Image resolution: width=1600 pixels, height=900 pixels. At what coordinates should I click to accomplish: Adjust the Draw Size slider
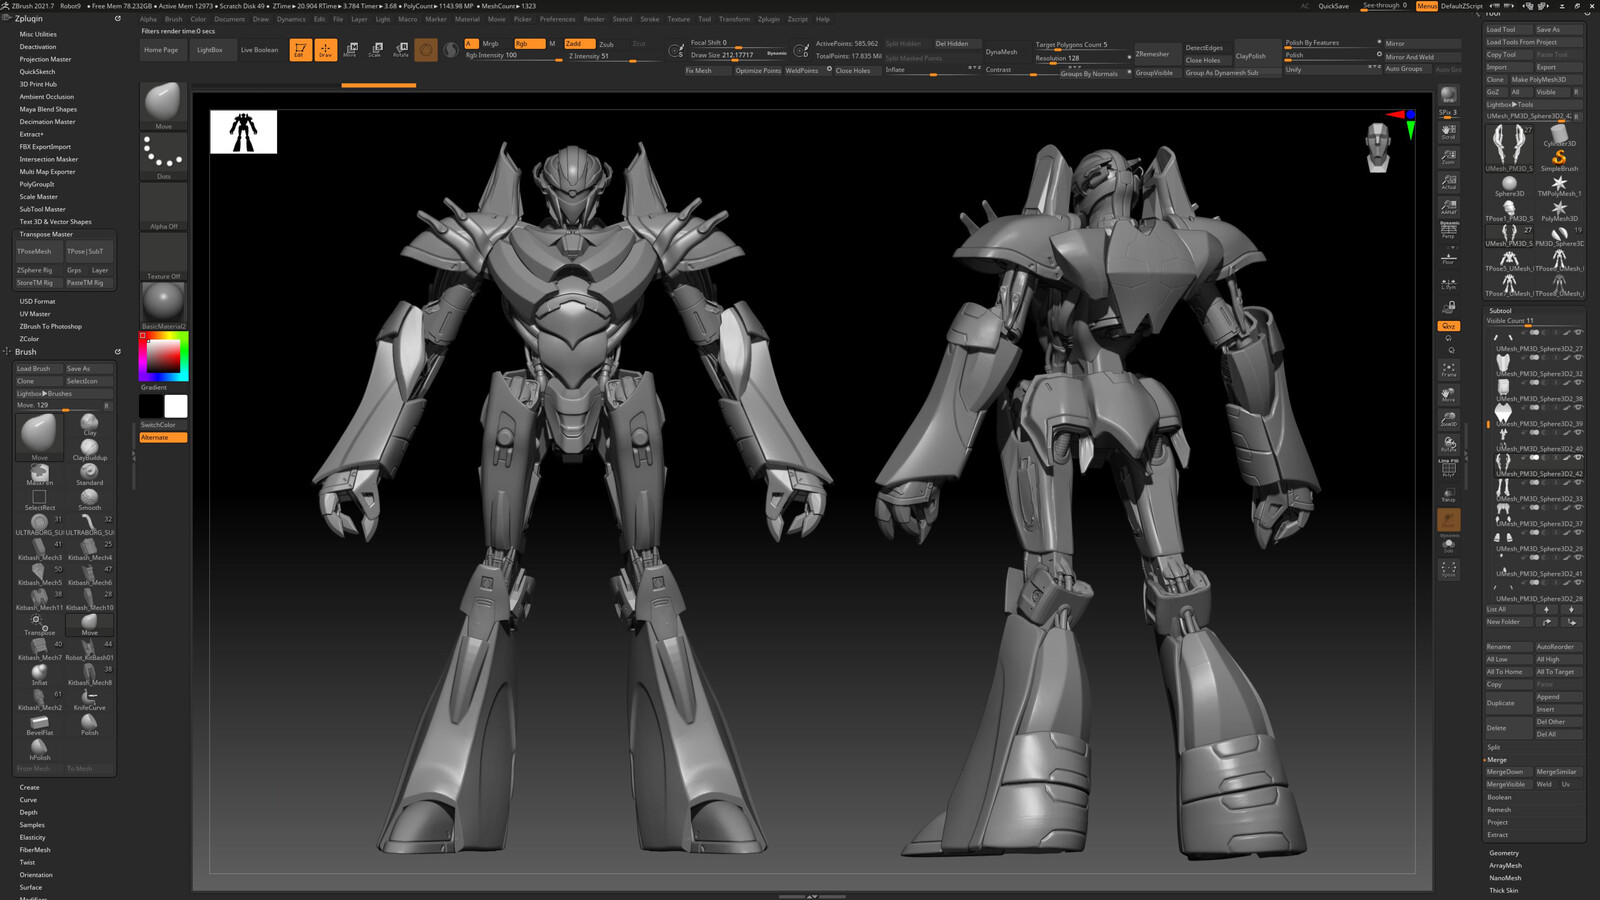pyautogui.click(x=738, y=55)
